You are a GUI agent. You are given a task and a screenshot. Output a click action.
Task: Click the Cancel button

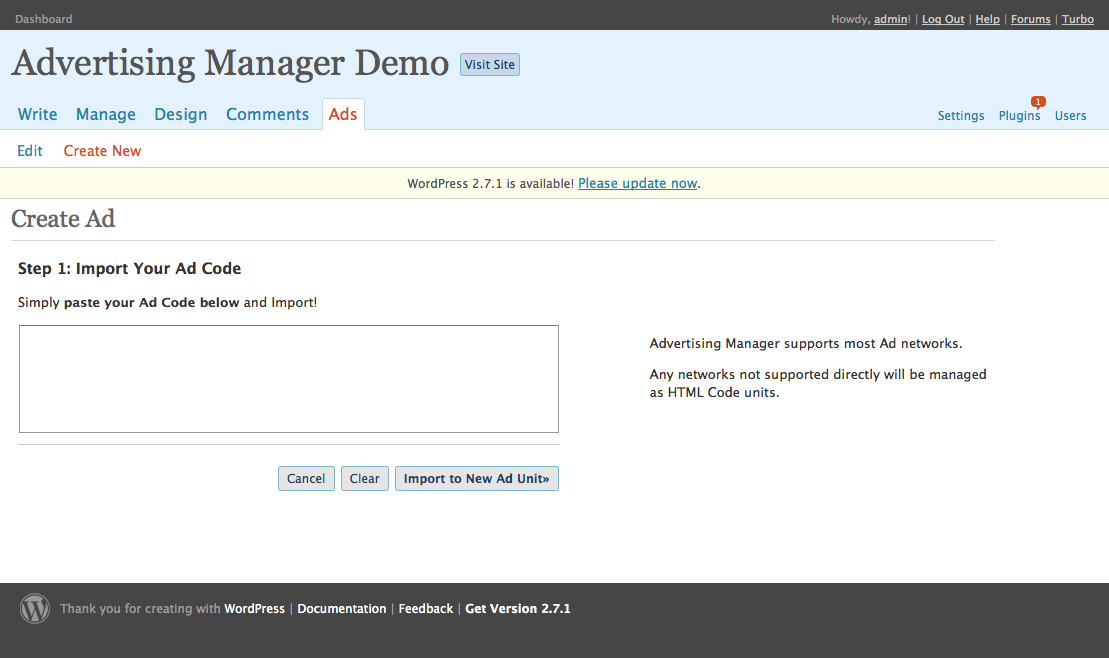(x=306, y=479)
